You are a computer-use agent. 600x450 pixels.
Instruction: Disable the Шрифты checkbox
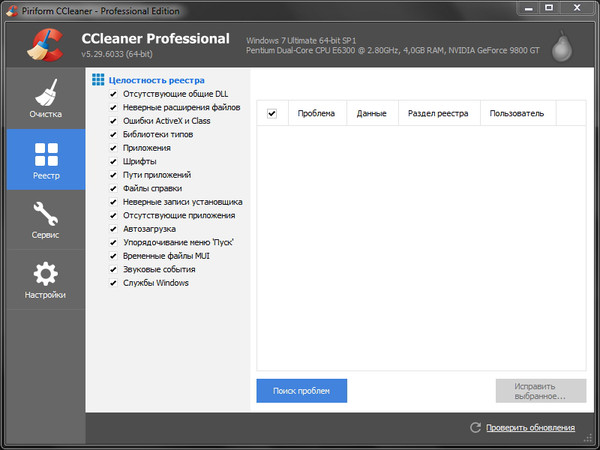click(113, 161)
